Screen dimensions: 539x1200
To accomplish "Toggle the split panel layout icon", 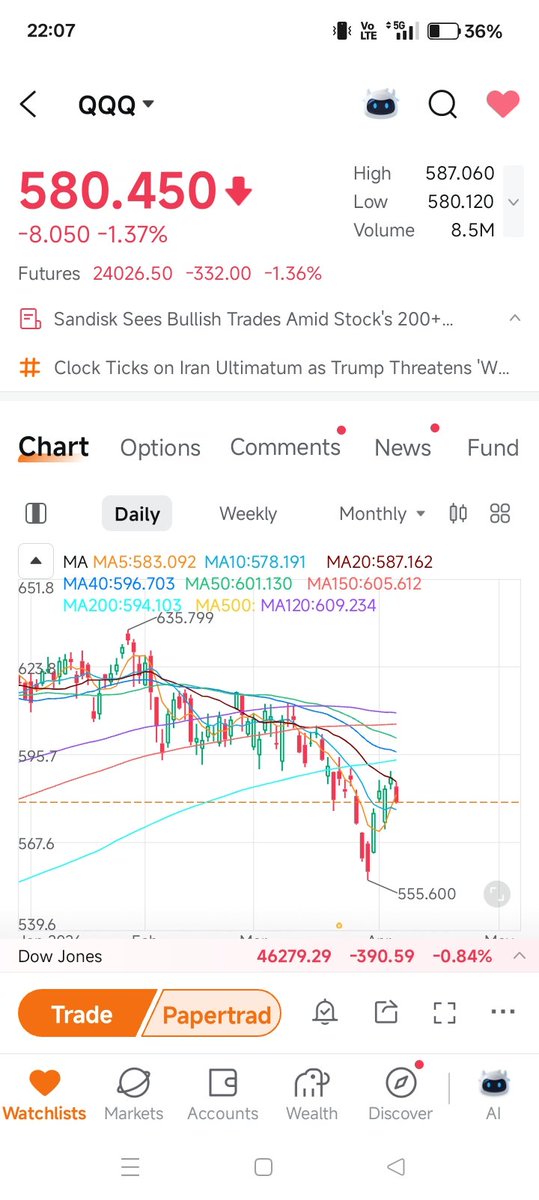I will (35, 514).
